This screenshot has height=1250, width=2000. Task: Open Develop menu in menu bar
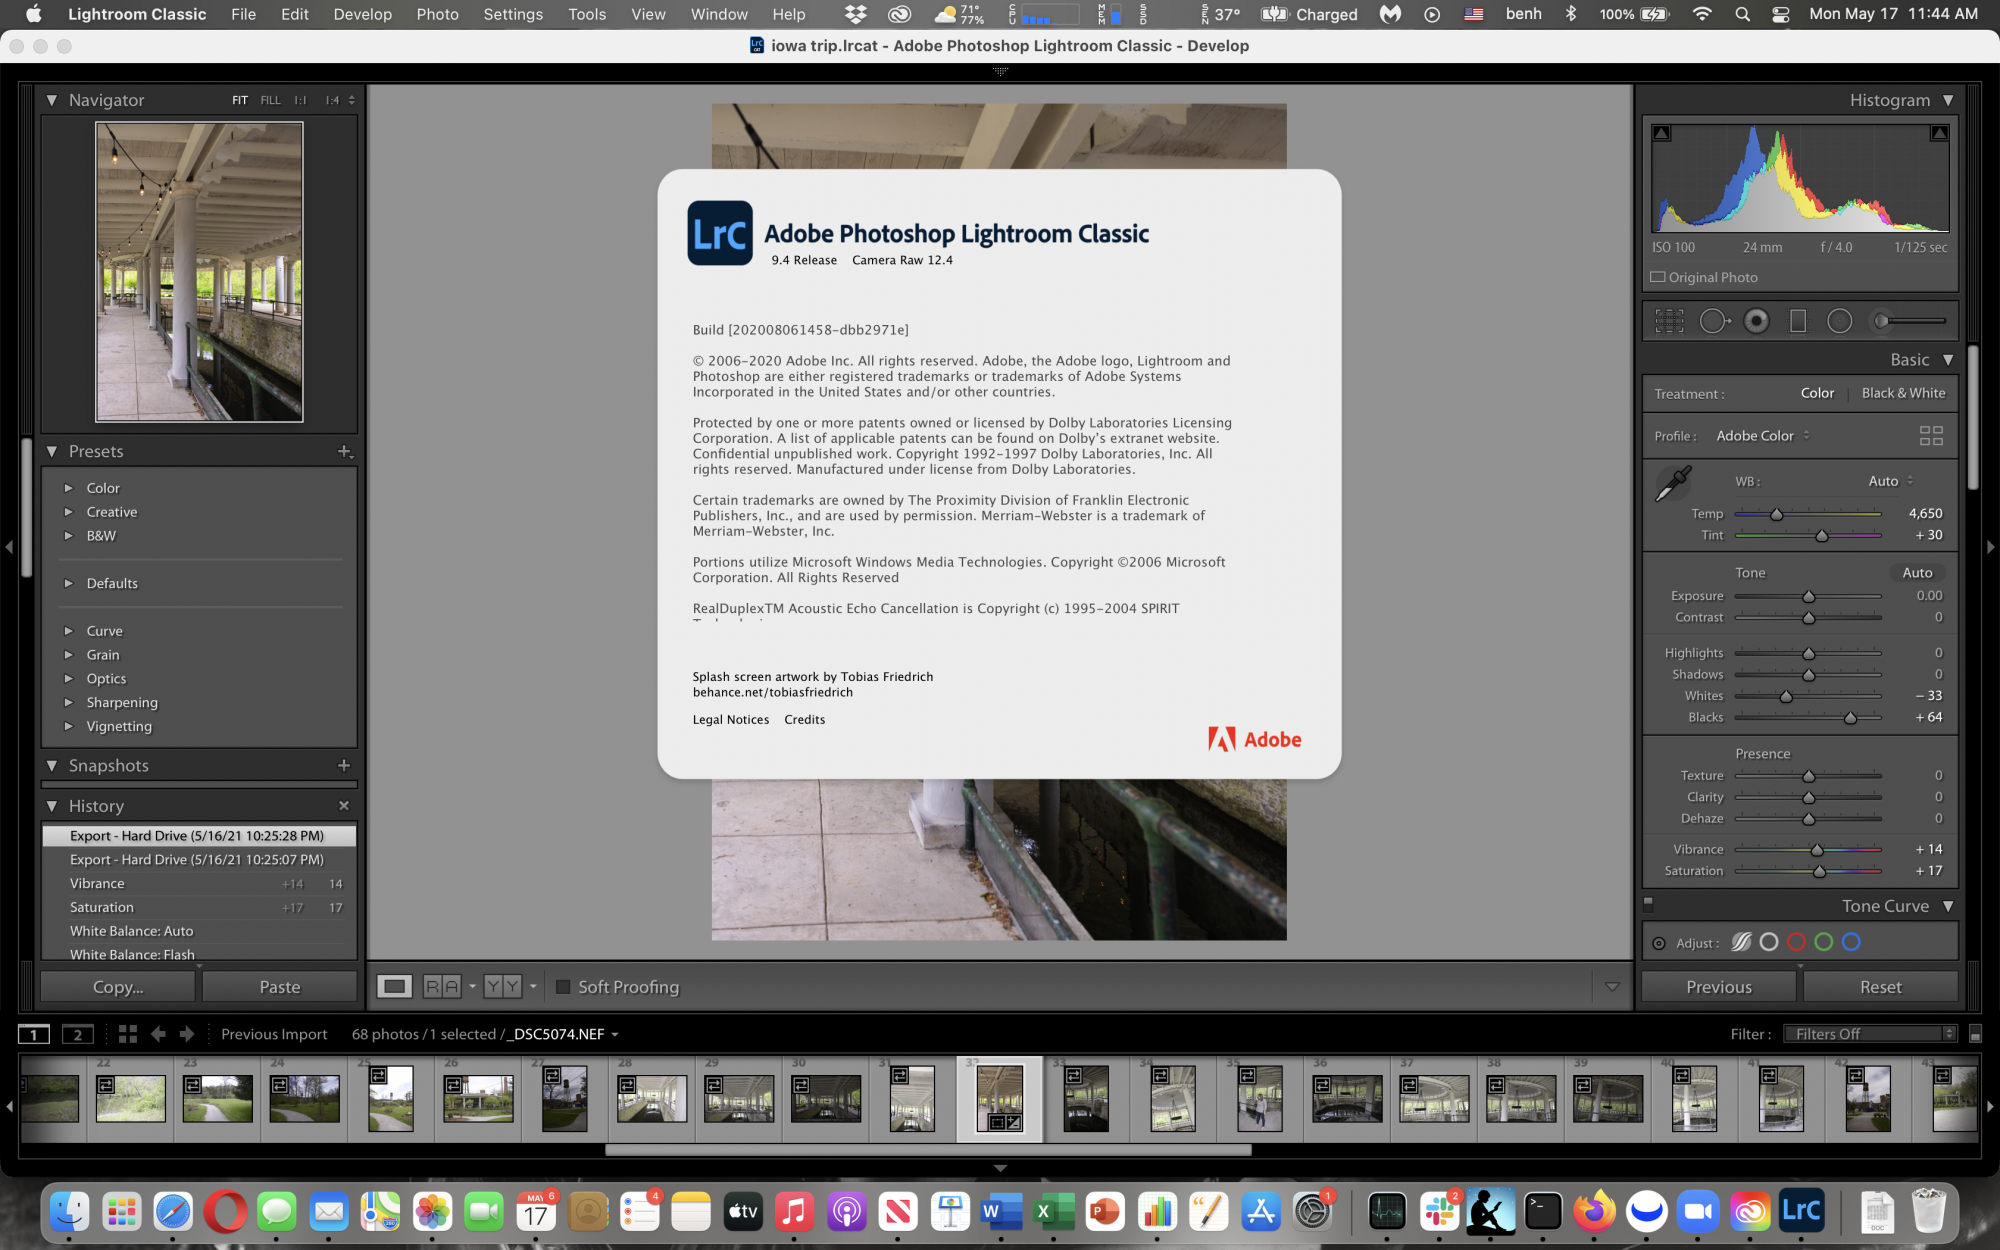pos(361,16)
